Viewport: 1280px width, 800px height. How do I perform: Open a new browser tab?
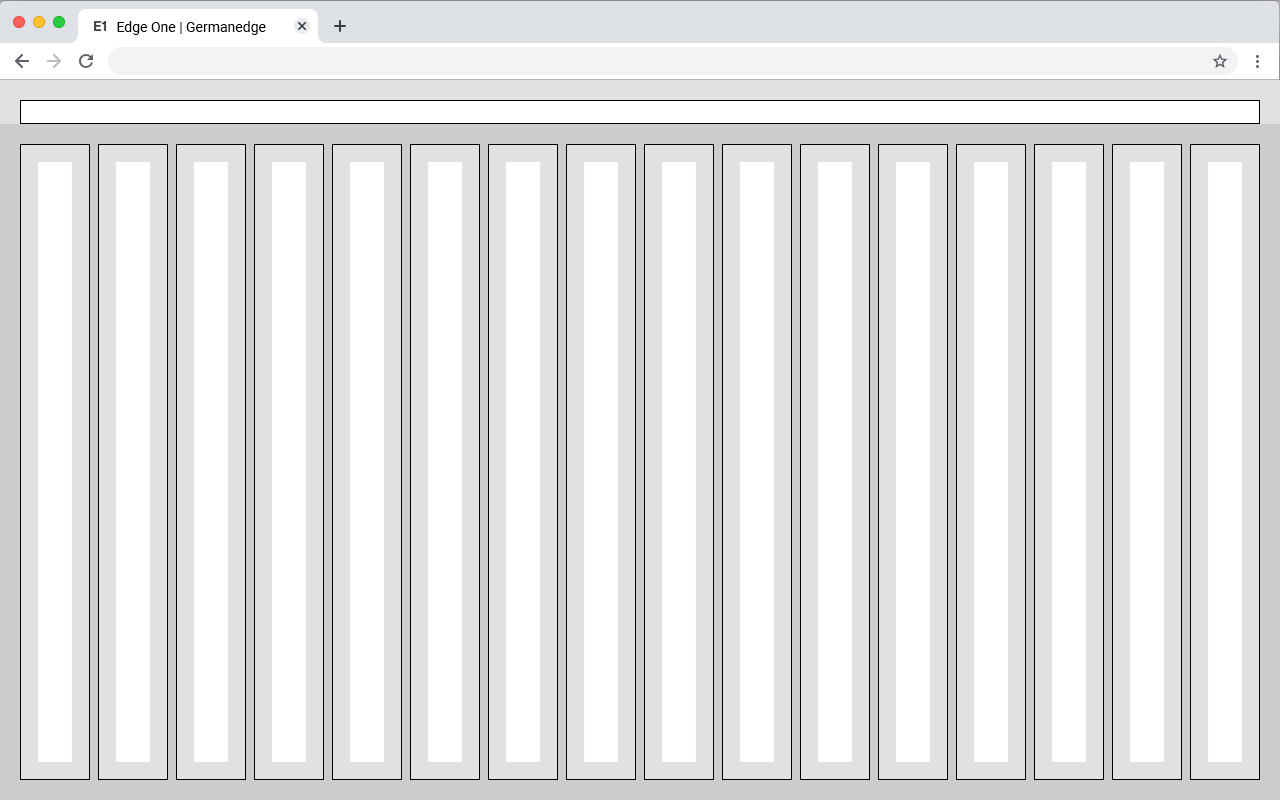point(340,26)
